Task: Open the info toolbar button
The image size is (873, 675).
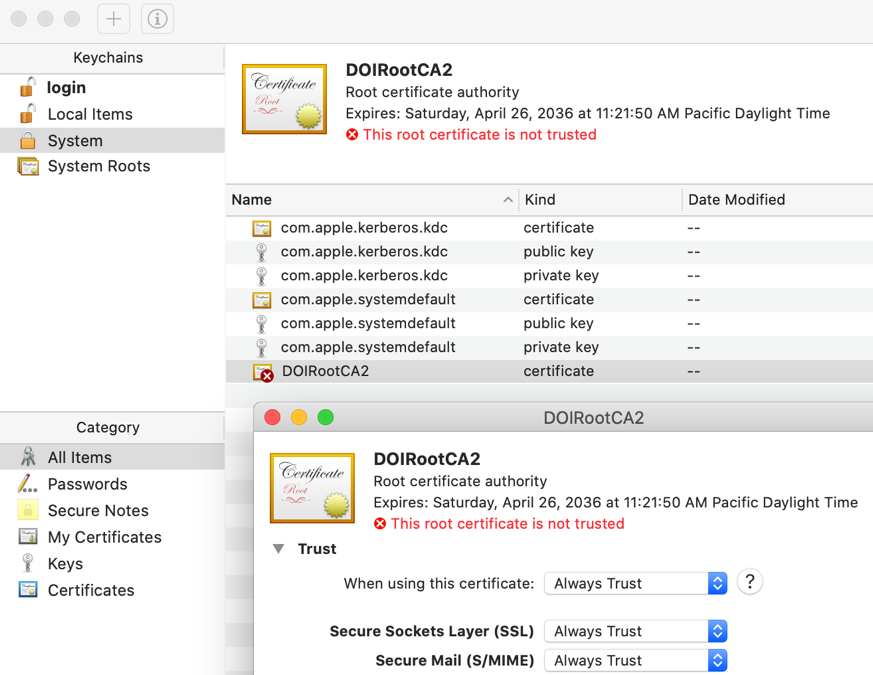Action: coord(157,19)
